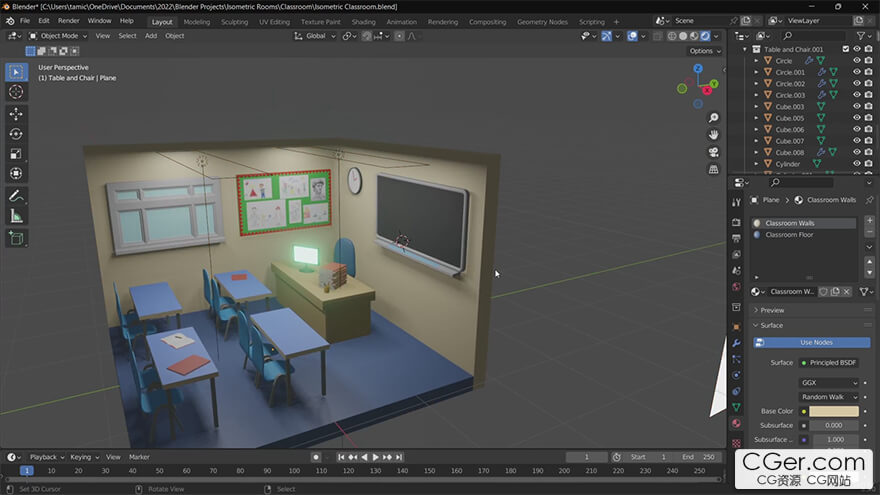Hide Circle.001 via its eye icon
880x495 pixels.
click(857, 72)
